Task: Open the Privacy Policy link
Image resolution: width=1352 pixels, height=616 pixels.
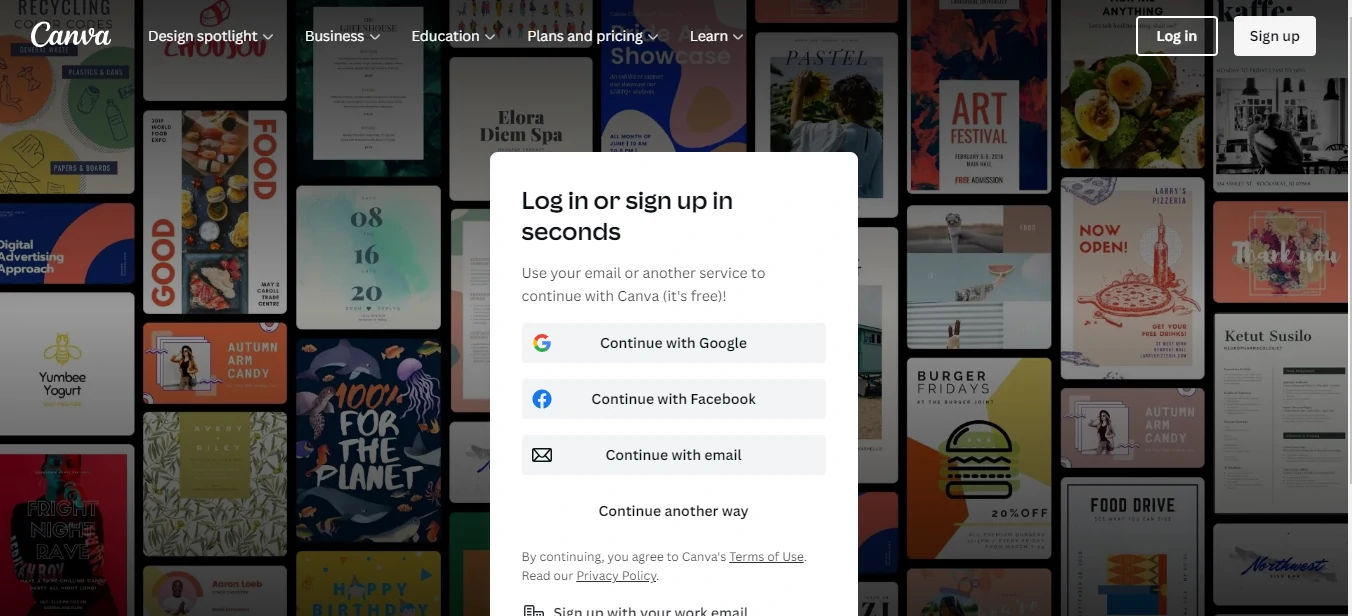Action: point(616,575)
